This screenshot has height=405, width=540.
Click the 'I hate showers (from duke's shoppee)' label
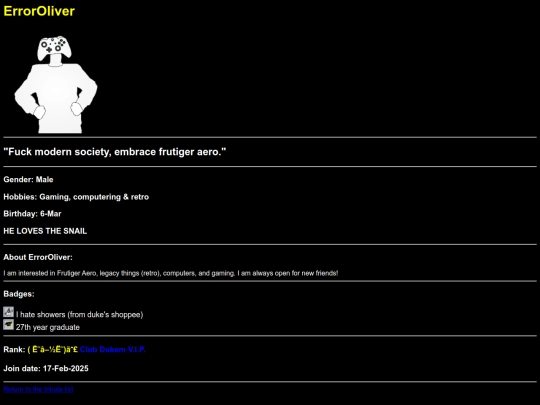[80, 314]
